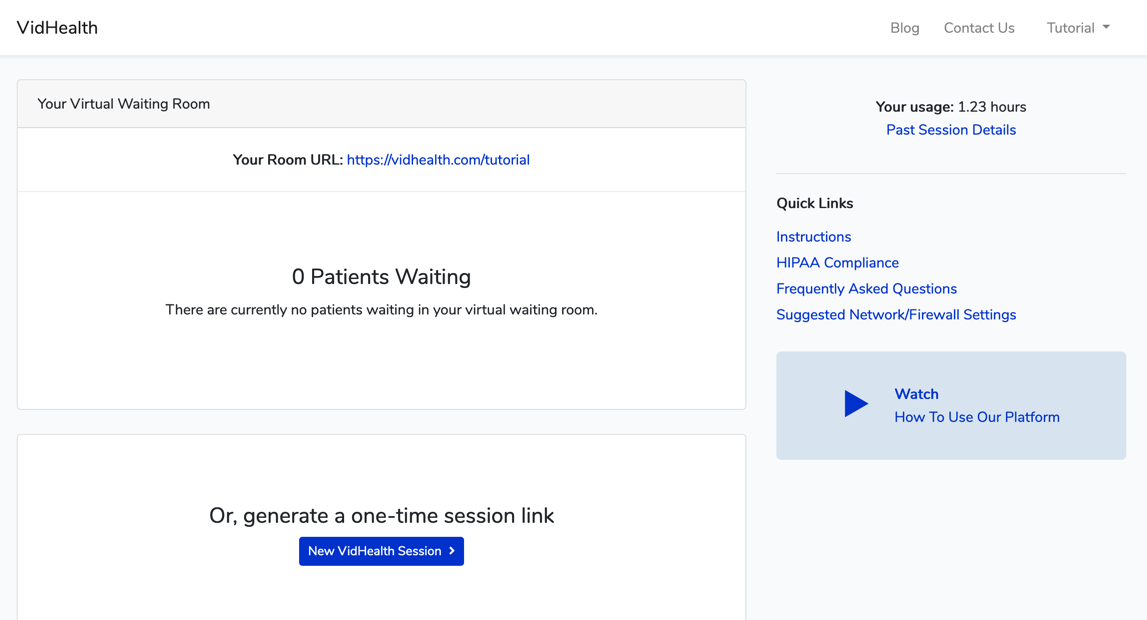Open HIPAA Compliance link

point(838,262)
